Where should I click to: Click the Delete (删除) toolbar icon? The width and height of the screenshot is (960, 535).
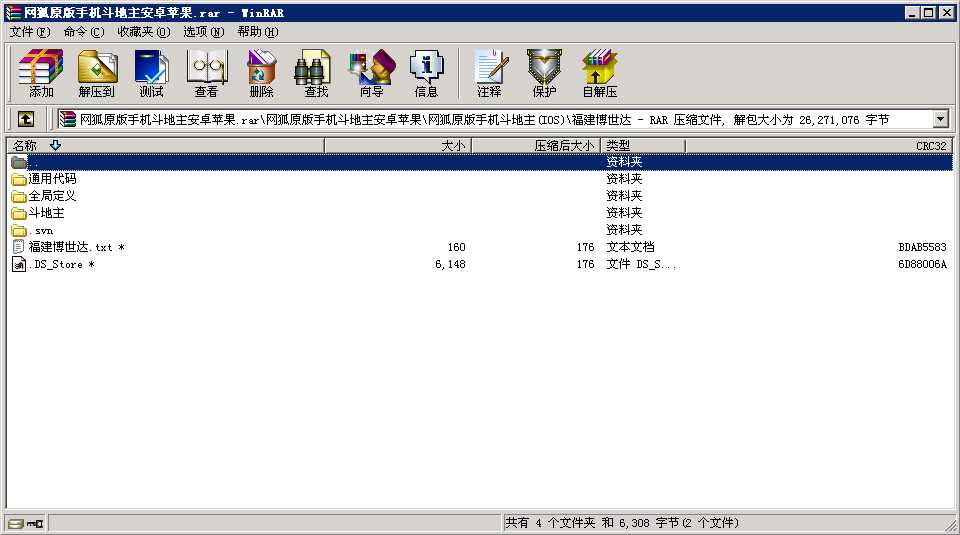click(261, 73)
